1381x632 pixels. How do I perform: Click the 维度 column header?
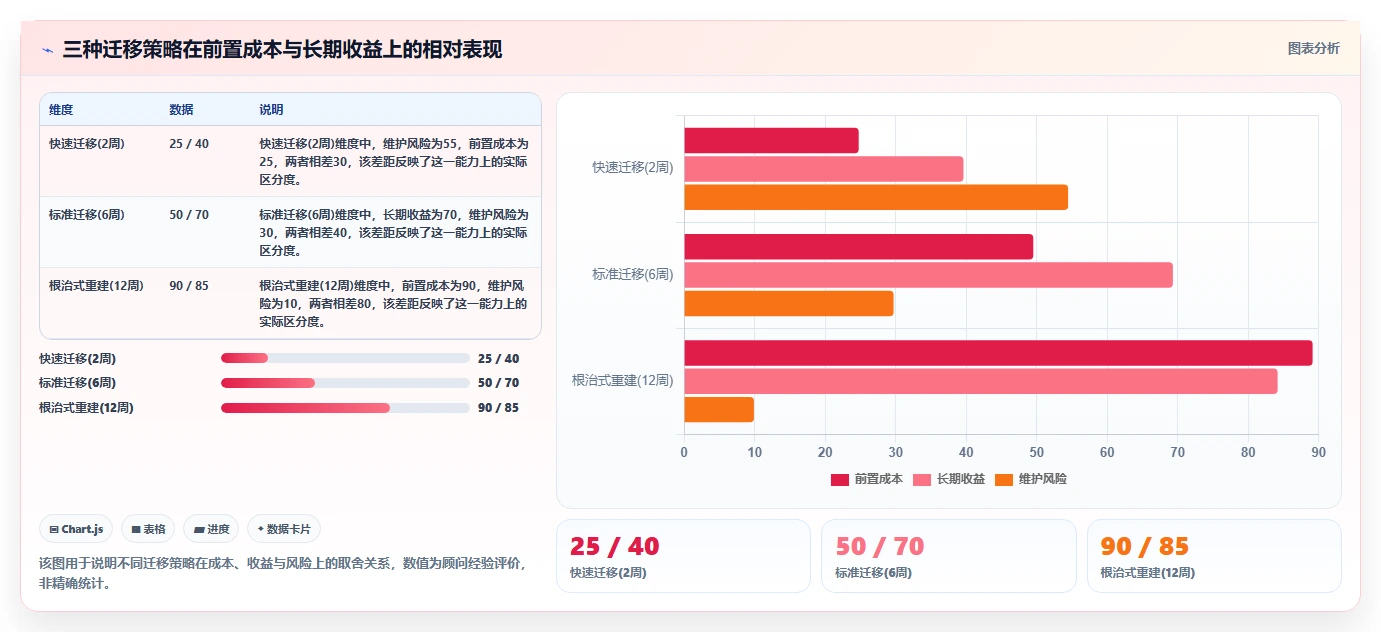[61, 109]
